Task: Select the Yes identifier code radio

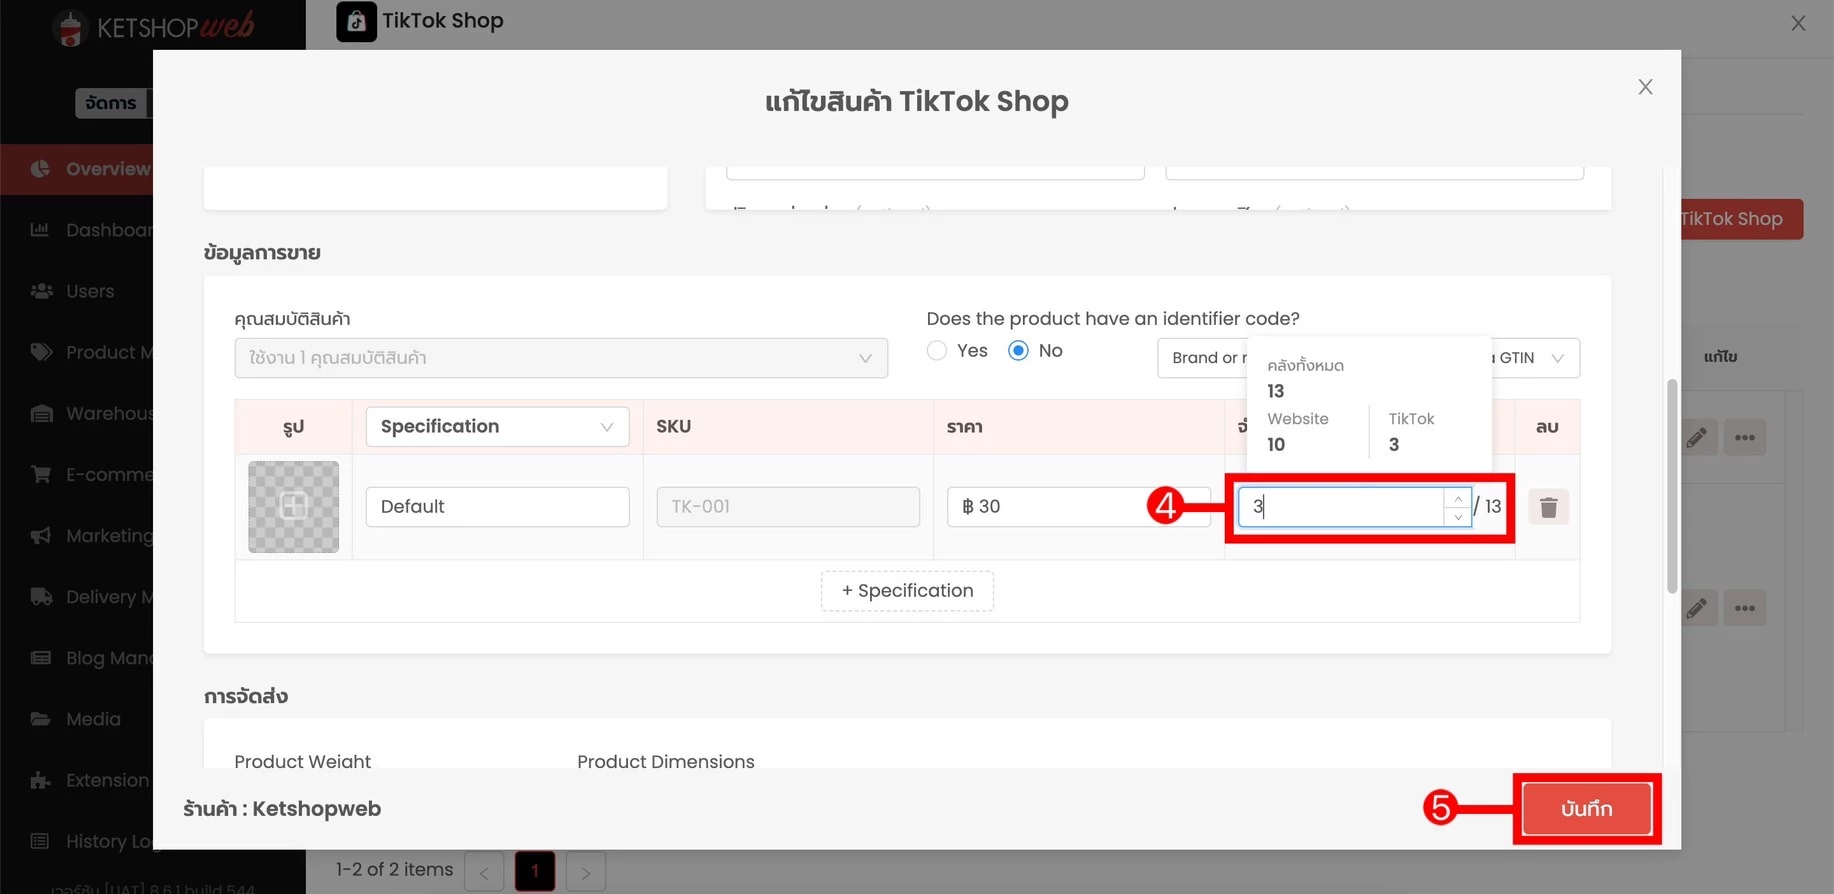Action: [x=937, y=351]
